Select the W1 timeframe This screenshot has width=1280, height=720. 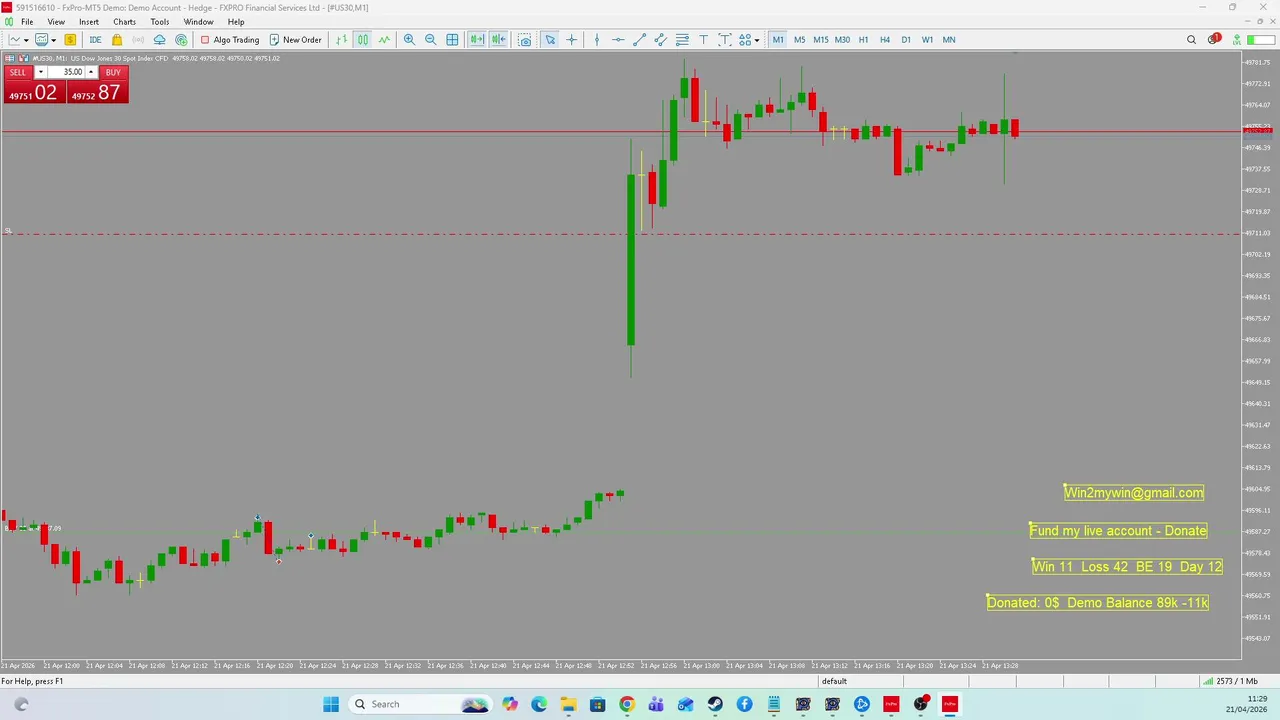tap(927, 40)
